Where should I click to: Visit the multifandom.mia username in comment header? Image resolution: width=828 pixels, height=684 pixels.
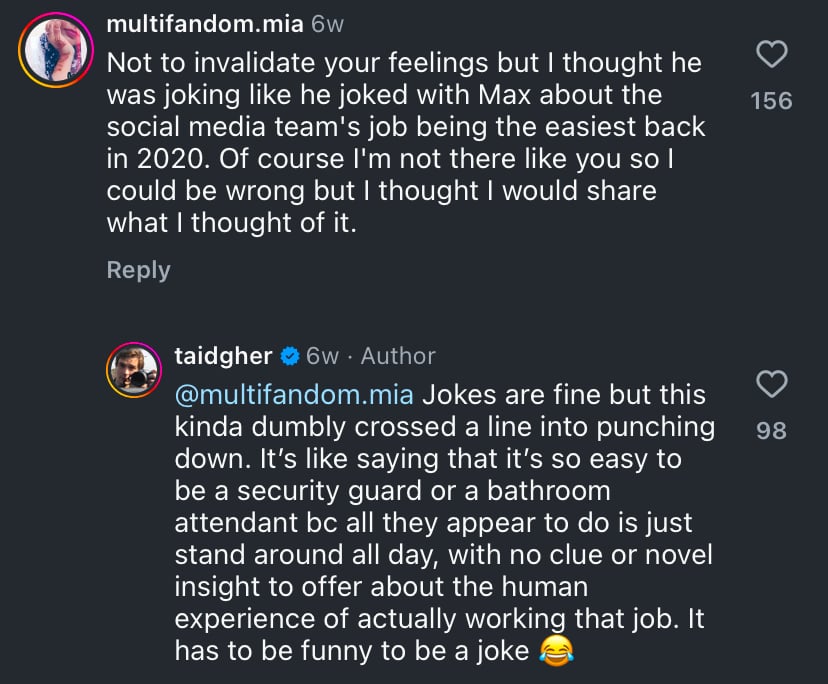point(204,25)
